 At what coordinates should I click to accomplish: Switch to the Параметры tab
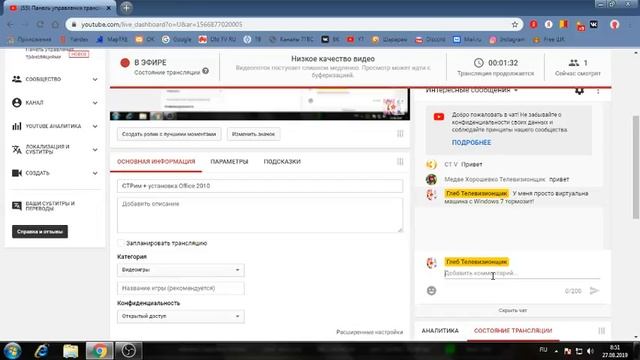[229, 162]
